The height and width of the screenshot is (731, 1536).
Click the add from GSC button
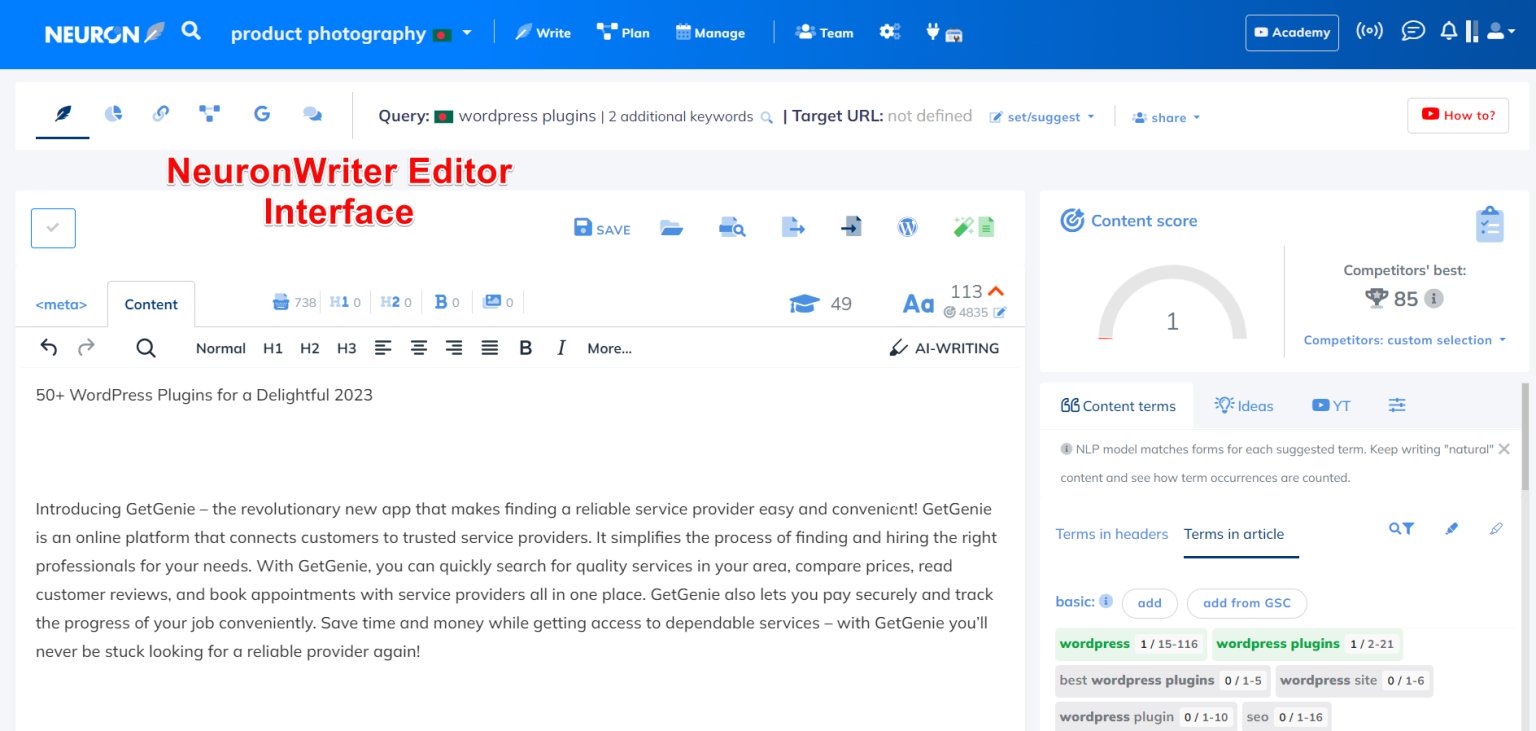(1246, 603)
